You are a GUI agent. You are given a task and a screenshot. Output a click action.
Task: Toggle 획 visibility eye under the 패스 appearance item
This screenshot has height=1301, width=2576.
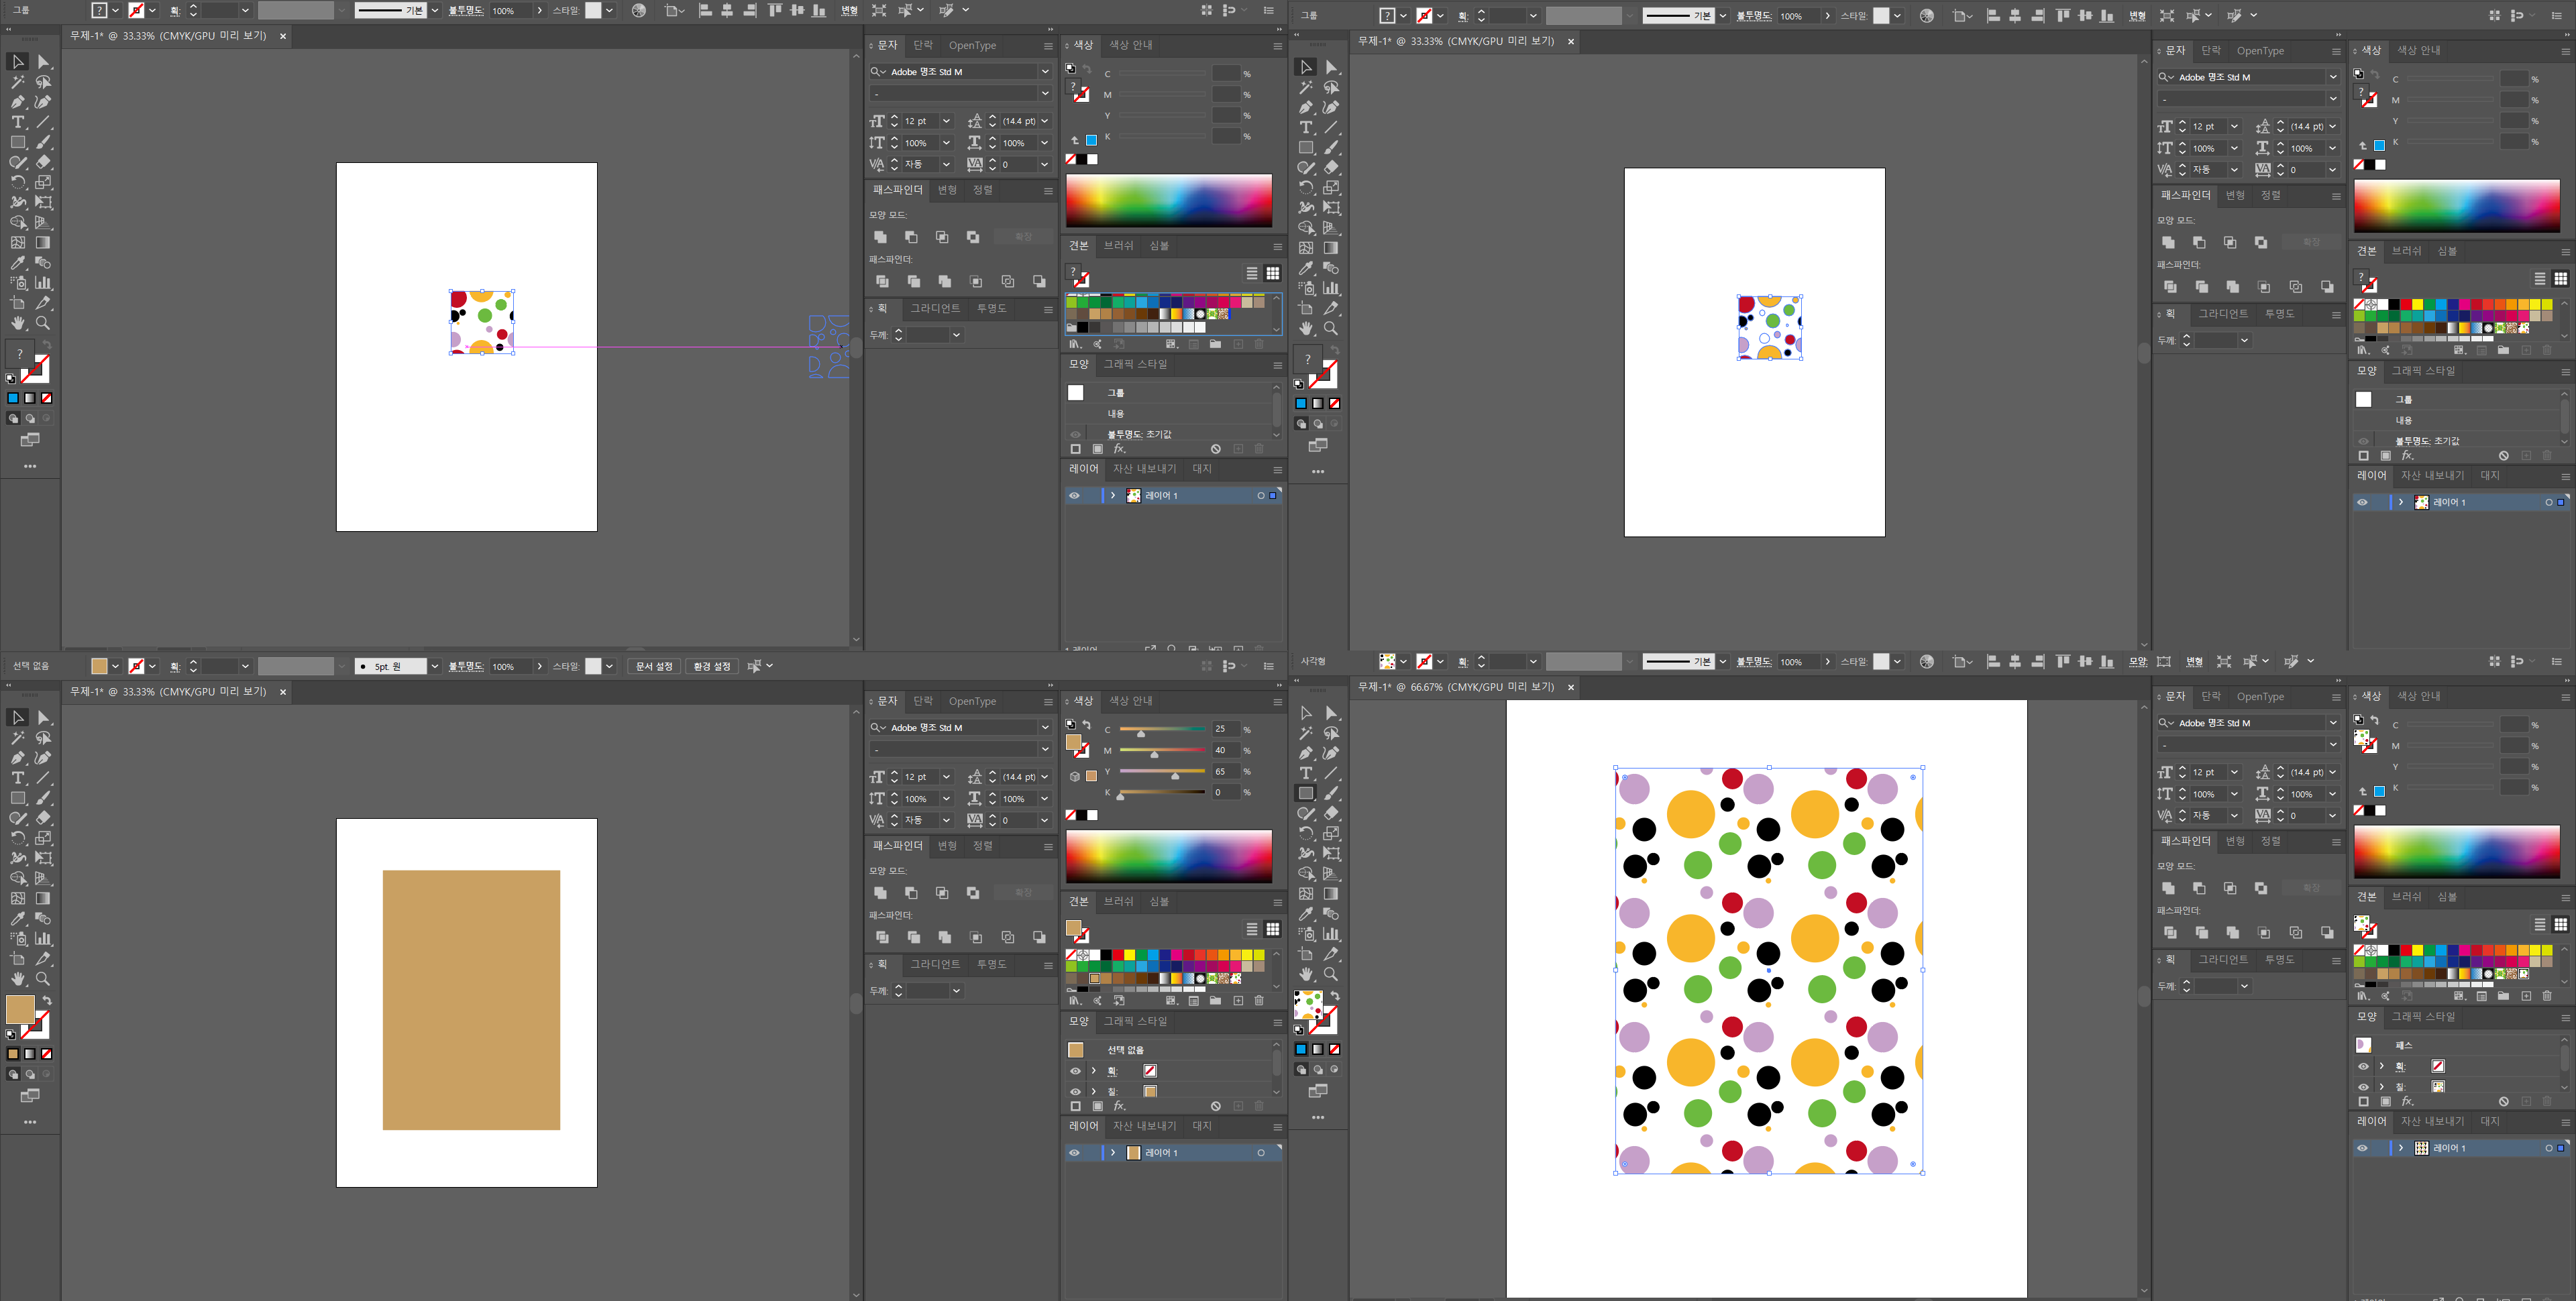(2363, 1066)
